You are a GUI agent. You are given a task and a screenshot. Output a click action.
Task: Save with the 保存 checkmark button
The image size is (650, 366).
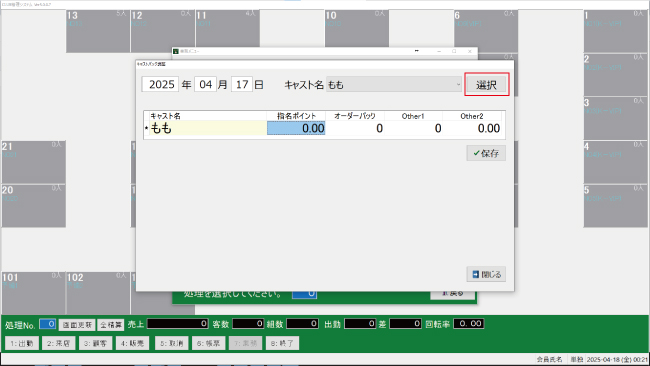(486, 153)
